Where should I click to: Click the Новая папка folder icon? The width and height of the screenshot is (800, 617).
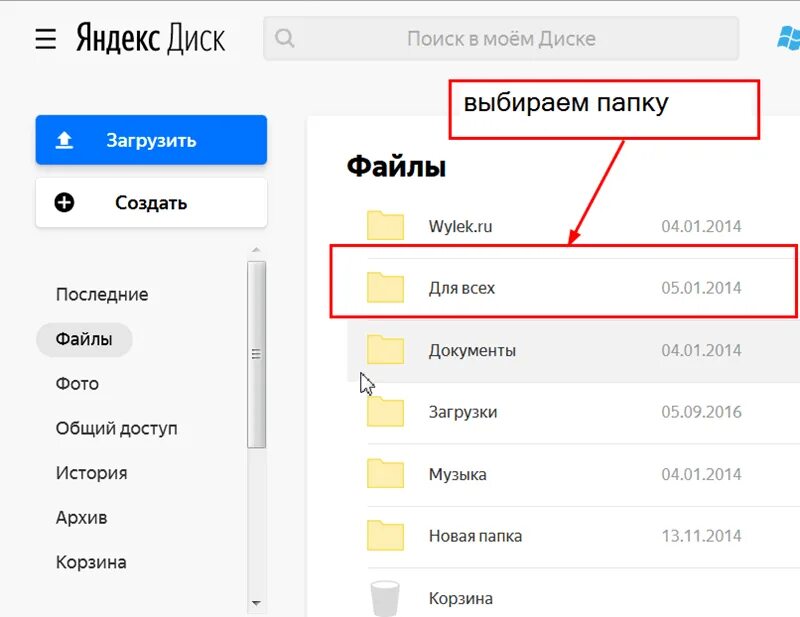pyautogui.click(x=385, y=535)
